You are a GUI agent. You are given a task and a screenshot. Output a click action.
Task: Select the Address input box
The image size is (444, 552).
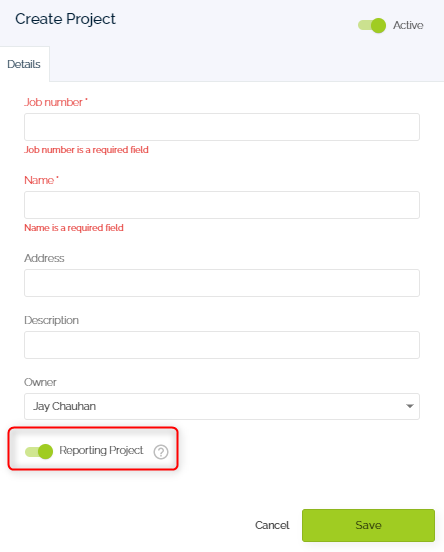coord(222,283)
